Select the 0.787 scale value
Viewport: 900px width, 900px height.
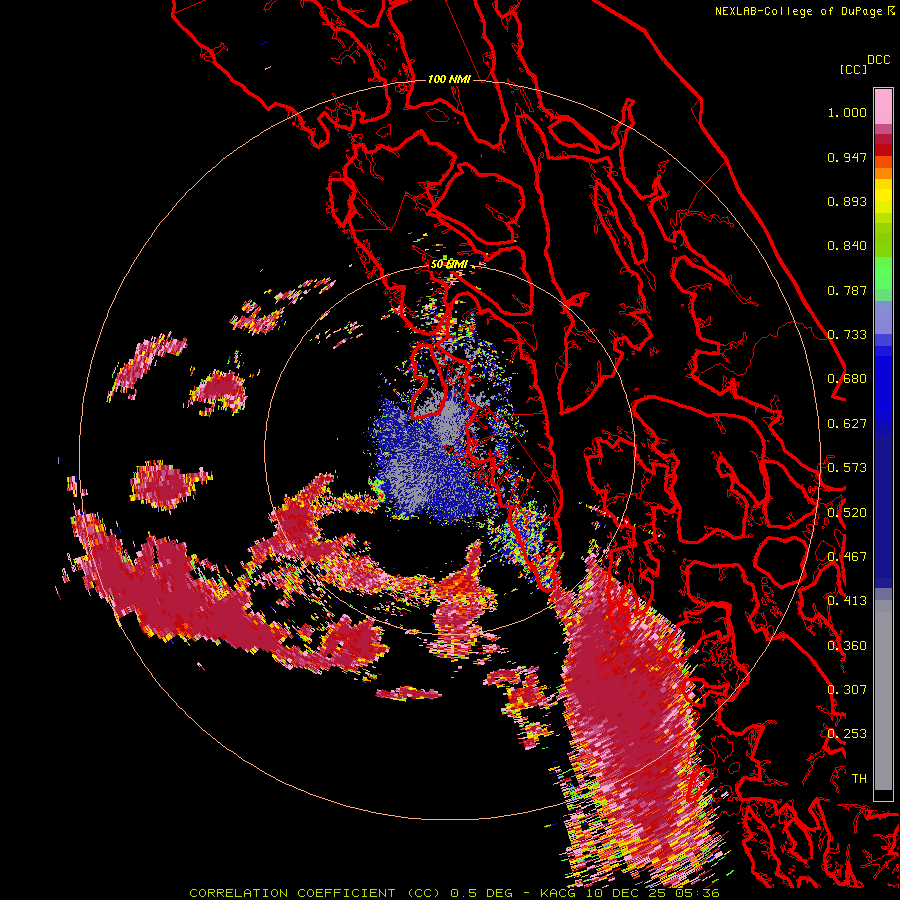coord(847,290)
